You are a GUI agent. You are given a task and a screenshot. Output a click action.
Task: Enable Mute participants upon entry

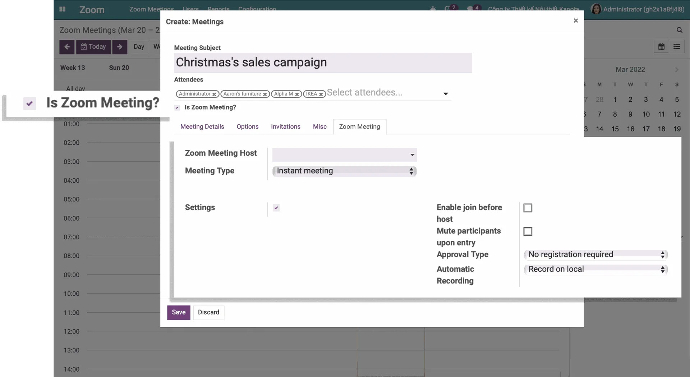coord(528,231)
